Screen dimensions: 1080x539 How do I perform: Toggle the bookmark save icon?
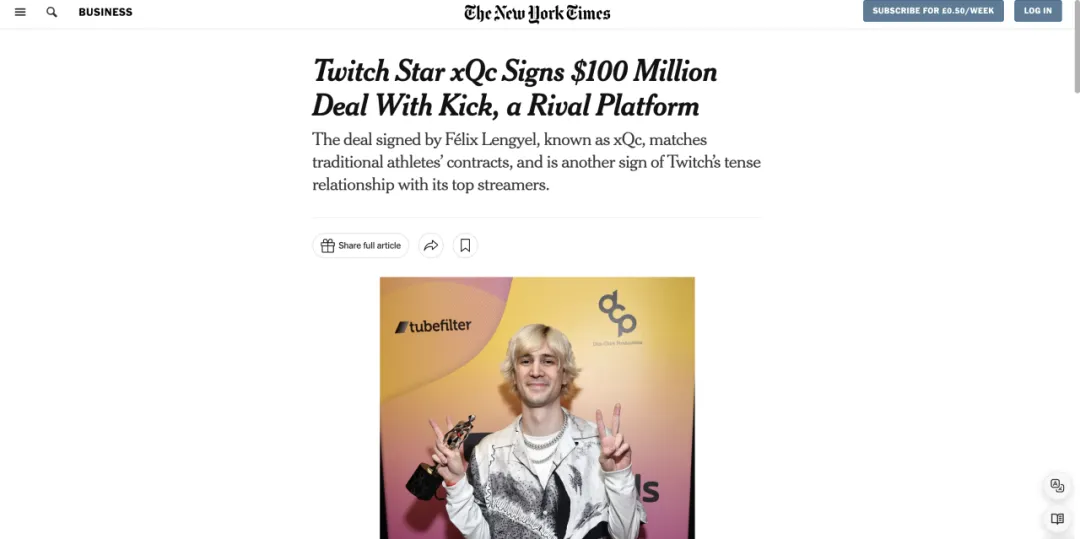tap(465, 246)
